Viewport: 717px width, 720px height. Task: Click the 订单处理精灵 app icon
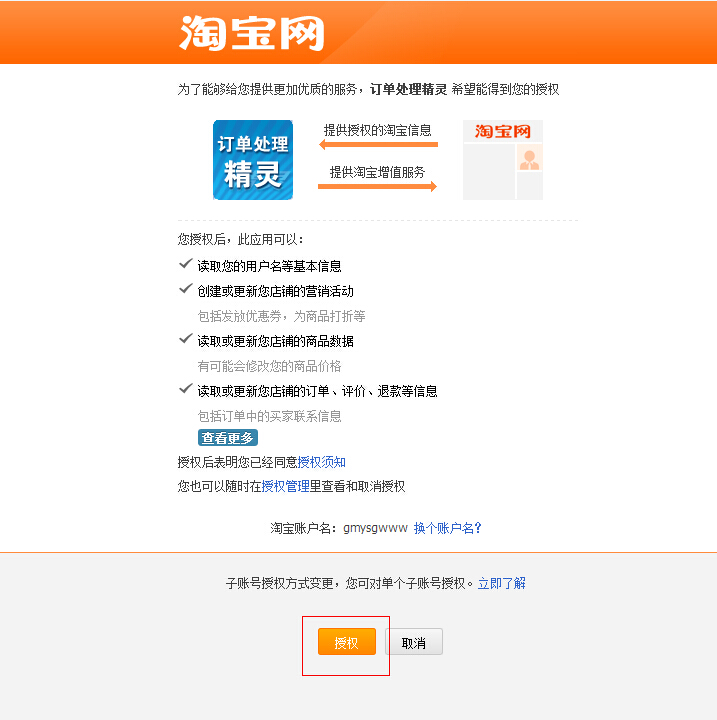[253, 160]
